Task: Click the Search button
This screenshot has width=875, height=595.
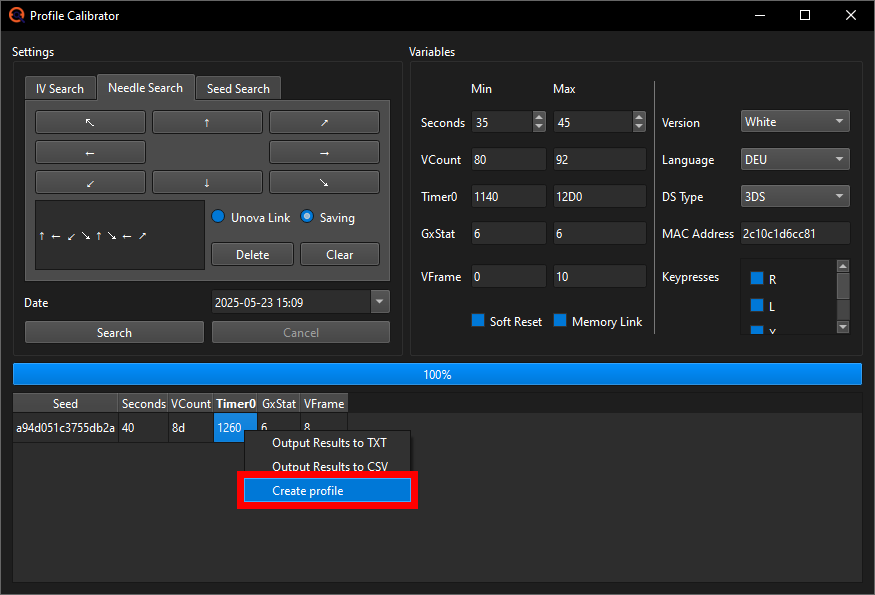Action: pos(113,331)
